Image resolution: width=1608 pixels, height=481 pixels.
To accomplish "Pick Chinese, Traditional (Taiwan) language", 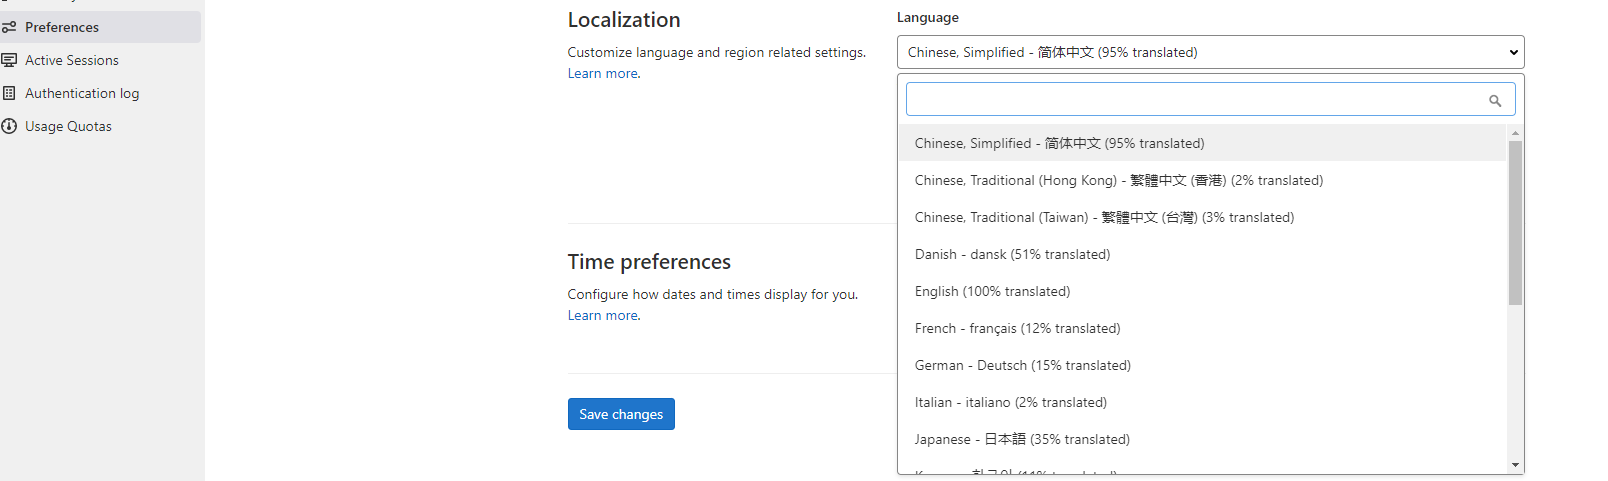I will (x=1104, y=217).
